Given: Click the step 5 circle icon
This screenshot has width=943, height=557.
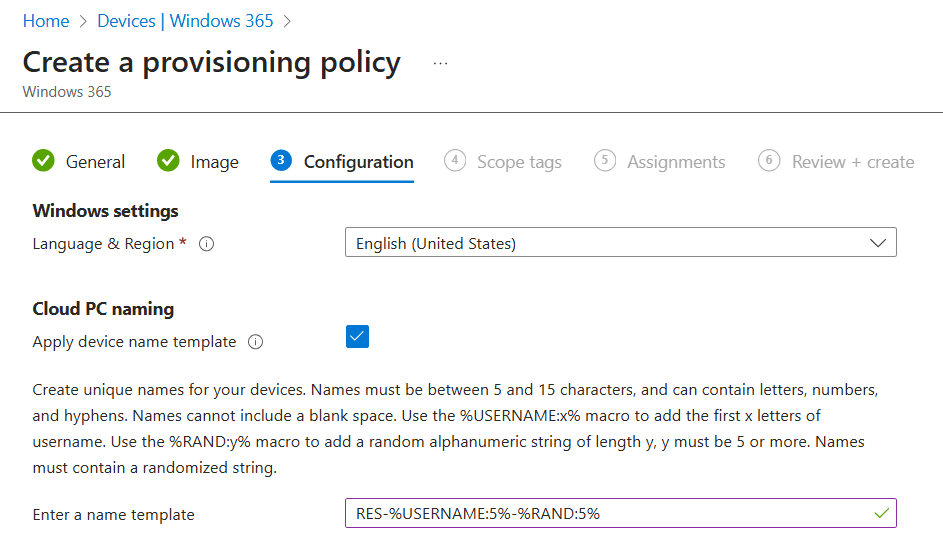Looking at the screenshot, I should pos(604,161).
